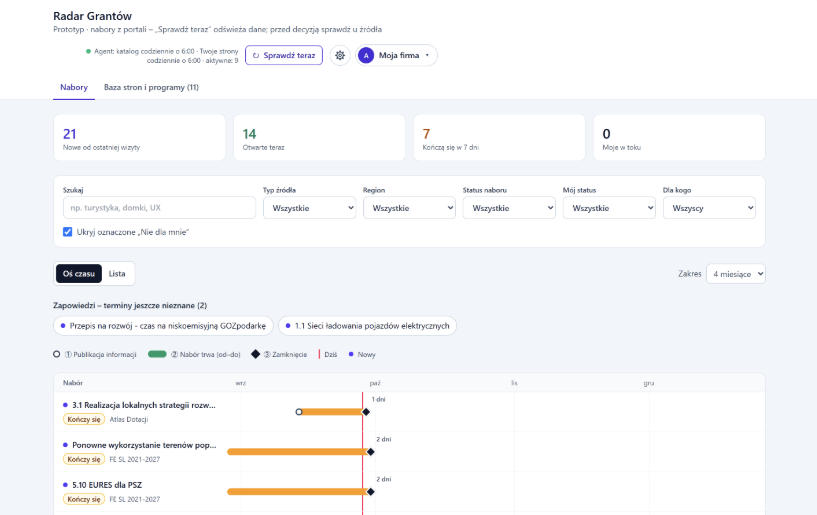Click the Moja firma avatar icon
This screenshot has height=515, width=817.
click(366, 55)
